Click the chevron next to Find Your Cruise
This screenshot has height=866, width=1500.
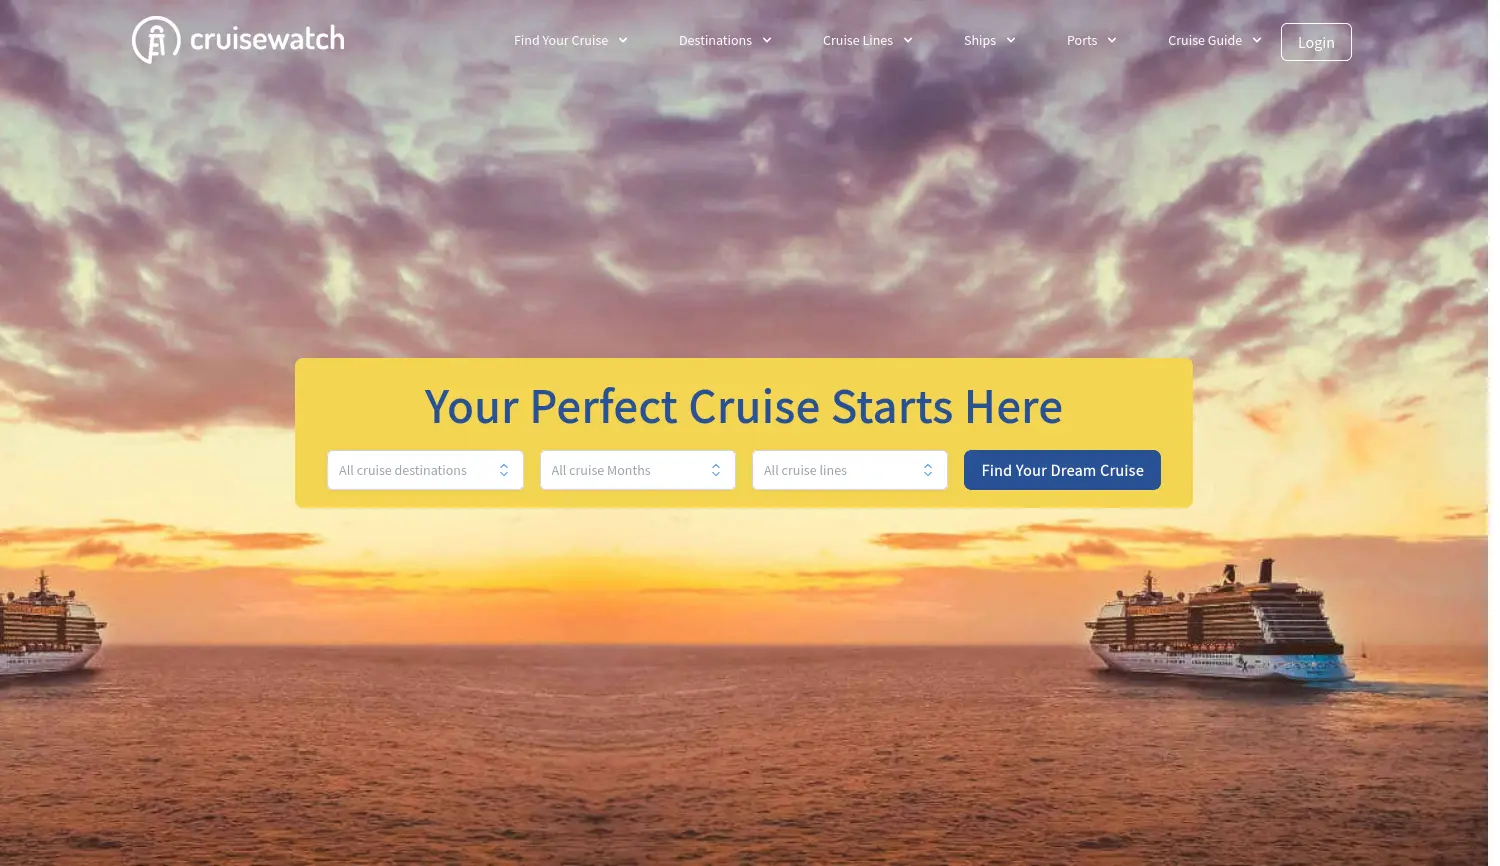pos(623,41)
